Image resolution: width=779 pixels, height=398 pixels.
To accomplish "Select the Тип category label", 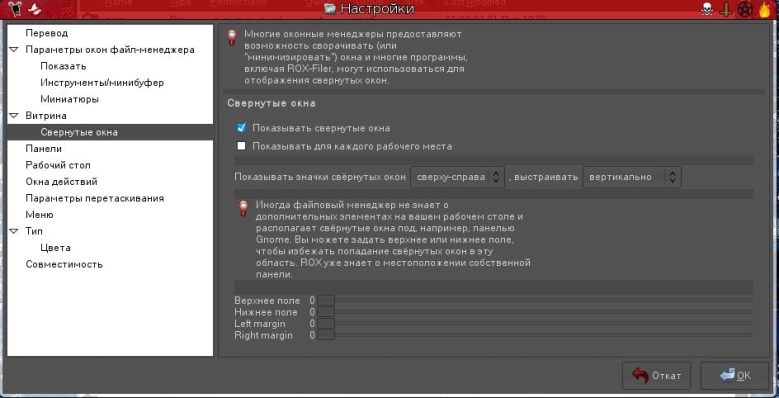I will 34,231.
